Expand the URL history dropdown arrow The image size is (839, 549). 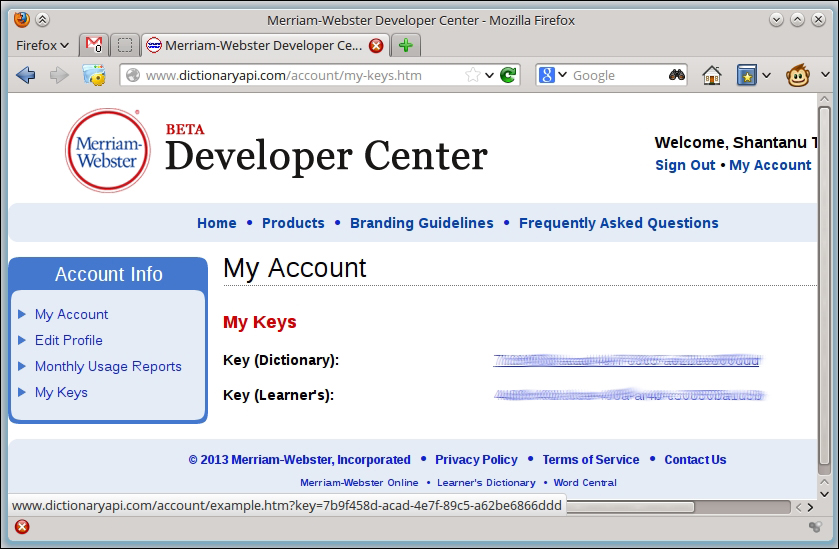[x=490, y=75]
